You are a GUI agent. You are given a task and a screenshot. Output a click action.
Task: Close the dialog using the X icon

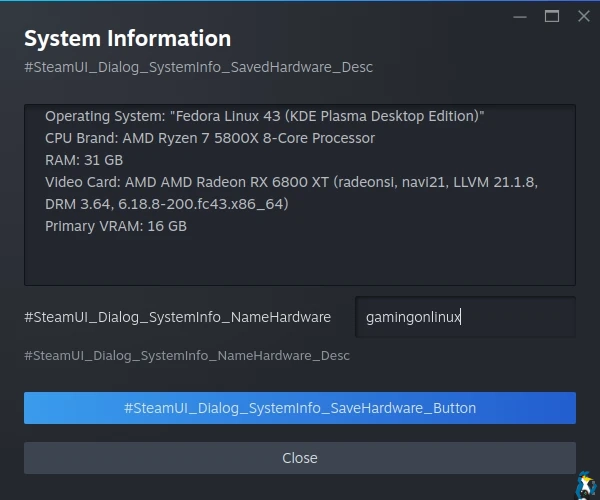(x=584, y=16)
